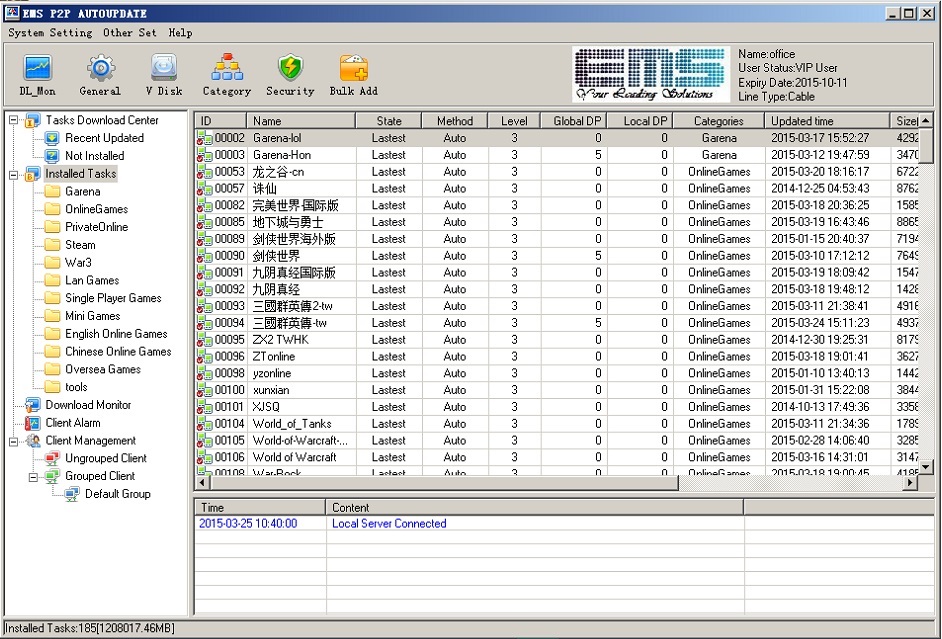
Task: Open the Category toolbar icon
Action: click(226, 68)
